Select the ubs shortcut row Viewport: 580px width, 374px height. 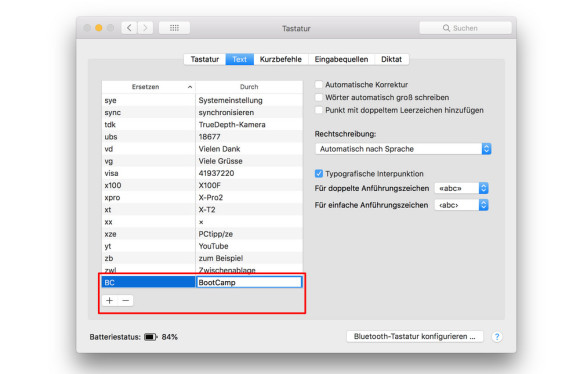[202, 137]
